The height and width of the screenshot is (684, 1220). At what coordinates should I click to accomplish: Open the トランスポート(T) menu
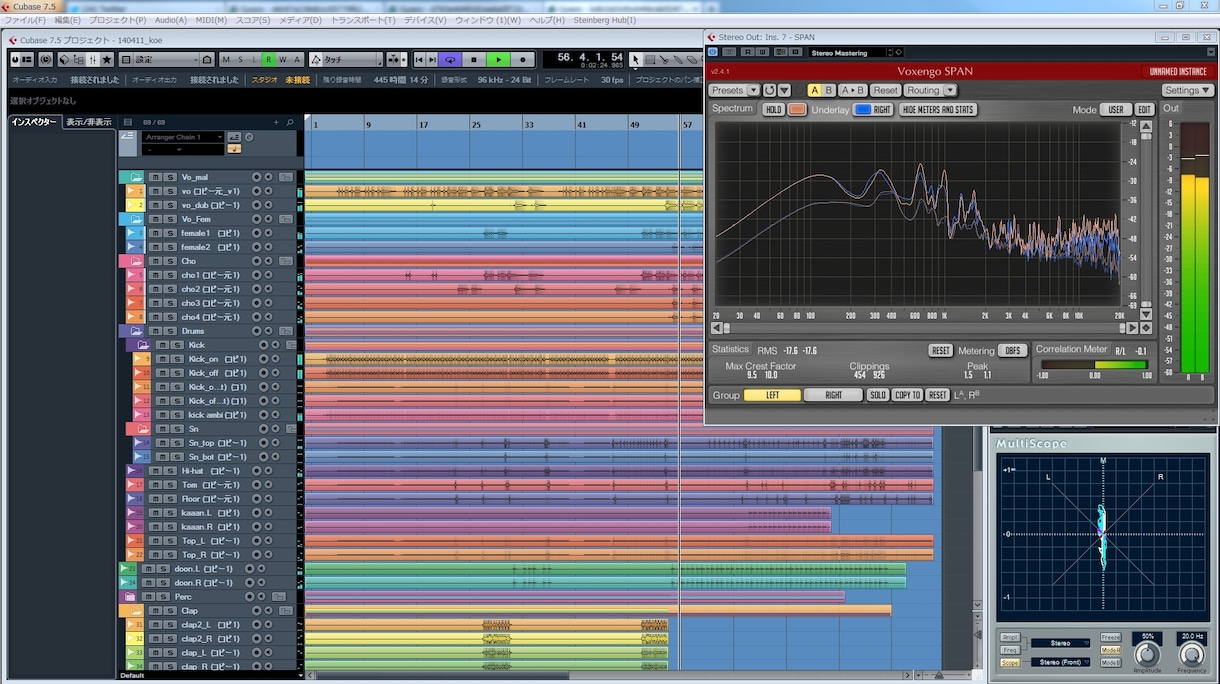coord(363,20)
